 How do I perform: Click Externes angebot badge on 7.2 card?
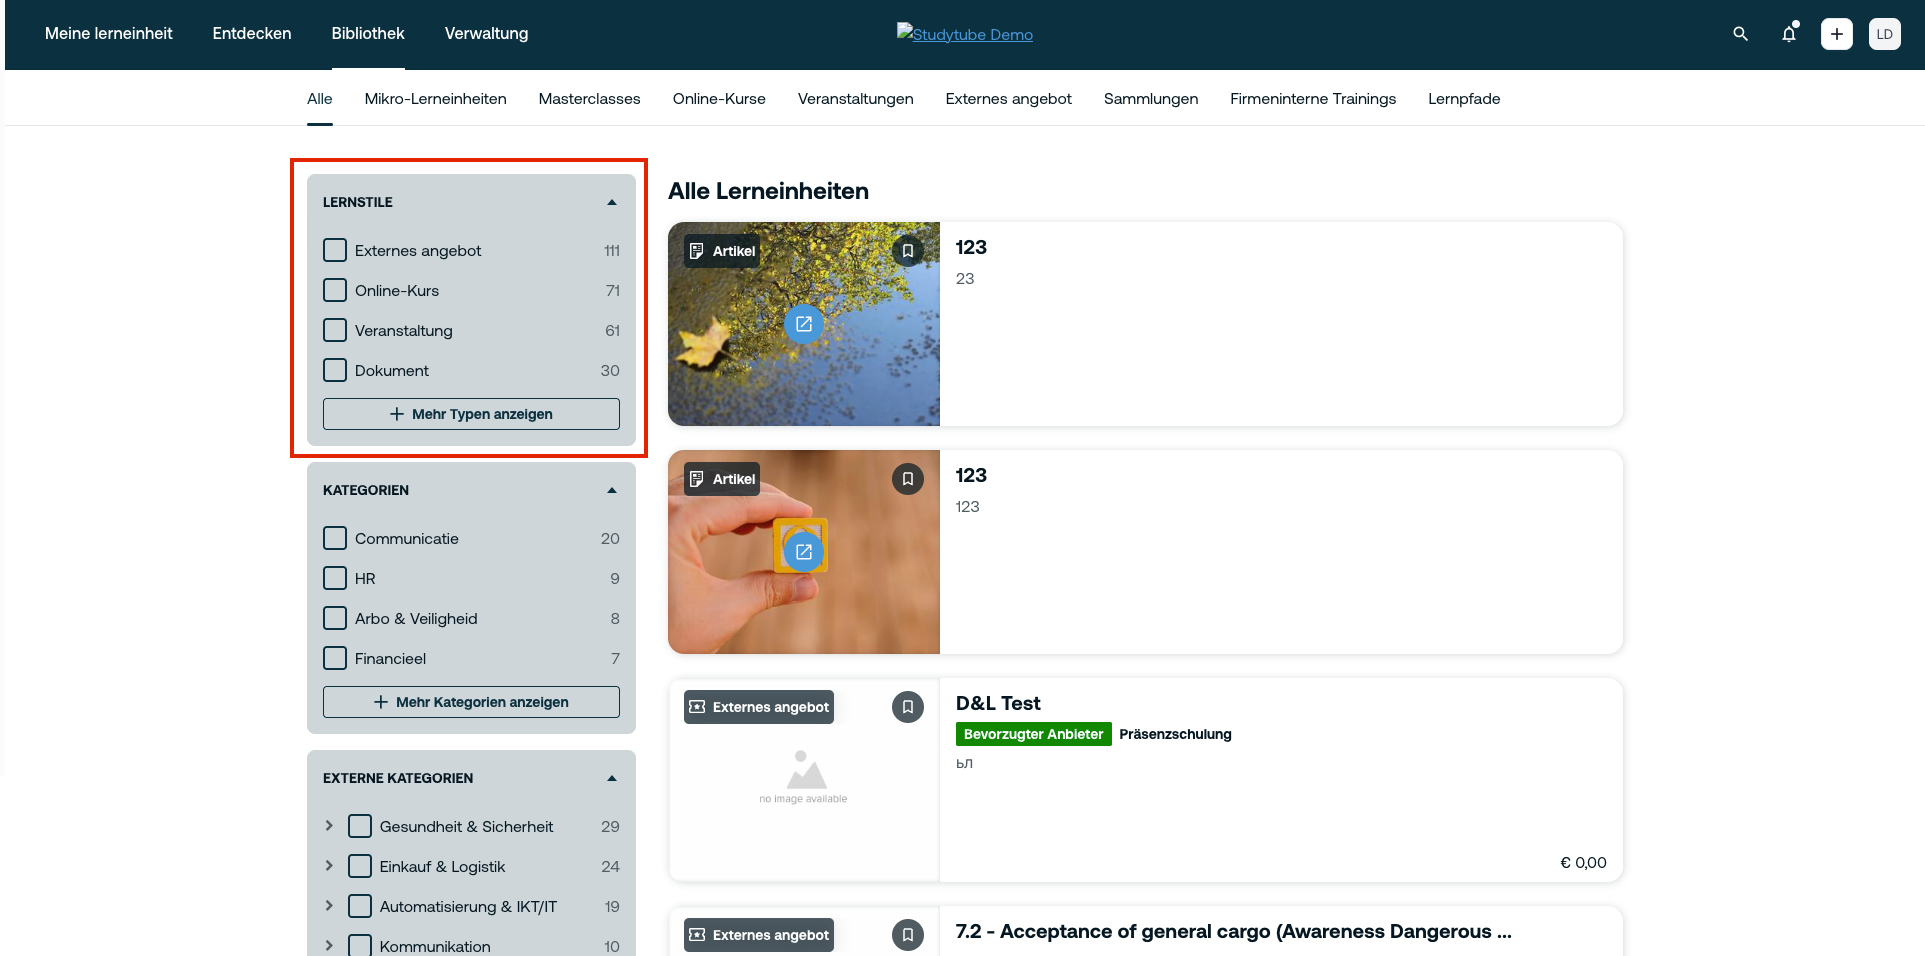[759, 935]
